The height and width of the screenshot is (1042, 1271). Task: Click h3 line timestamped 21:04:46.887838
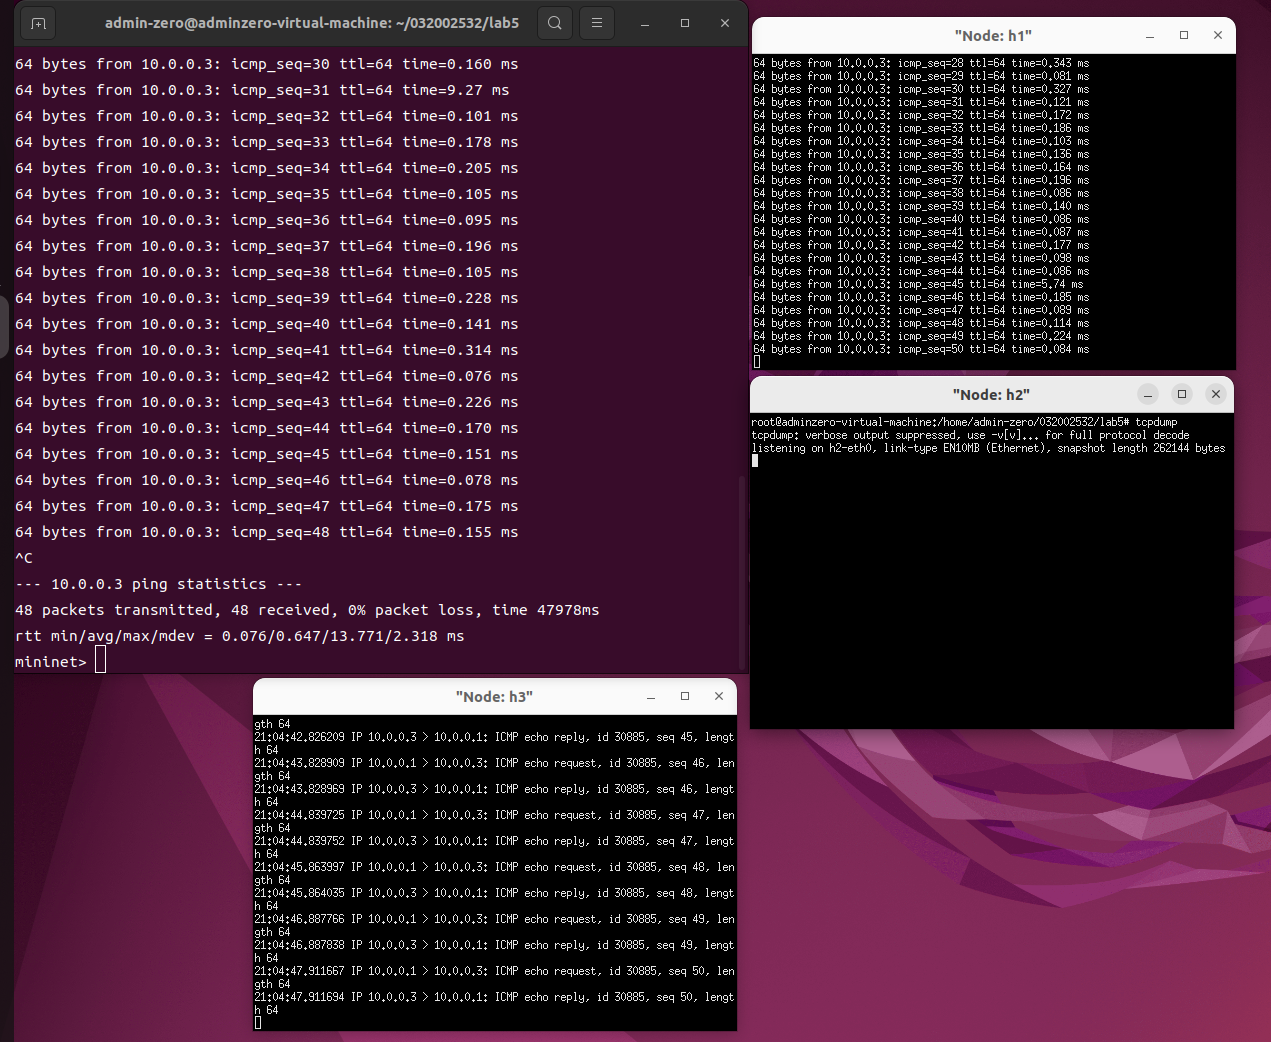point(494,945)
